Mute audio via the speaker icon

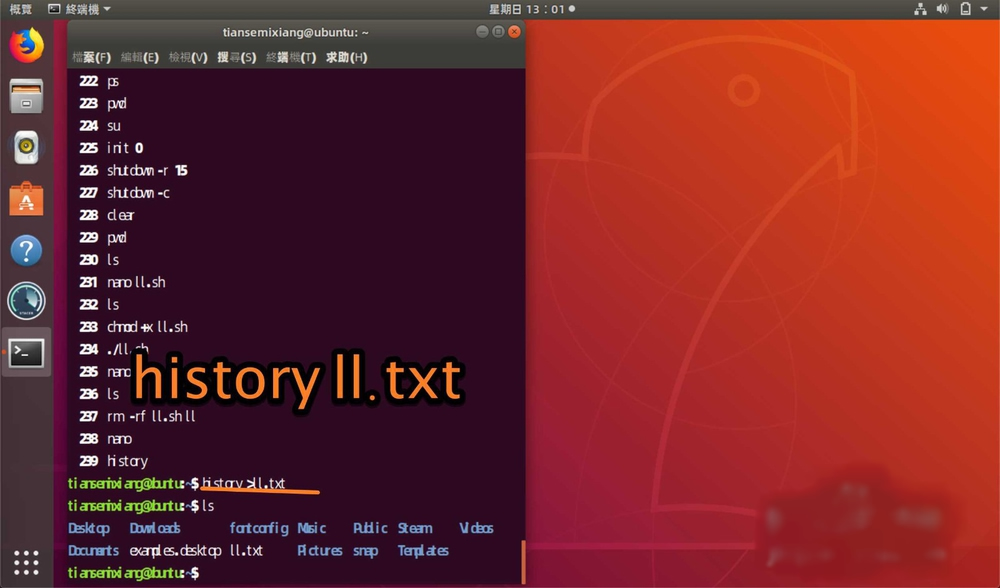pyautogui.click(x=940, y=8)
